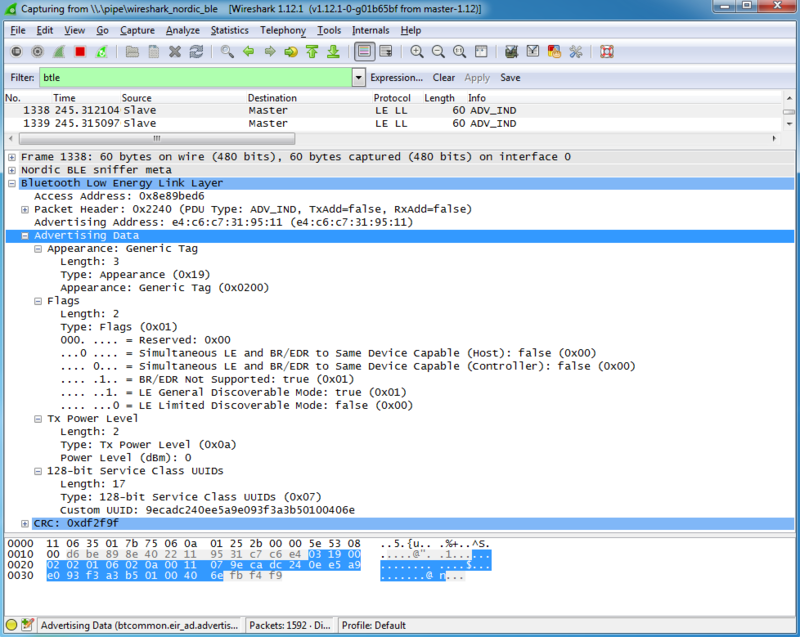Open the File menu

point(18,31)
